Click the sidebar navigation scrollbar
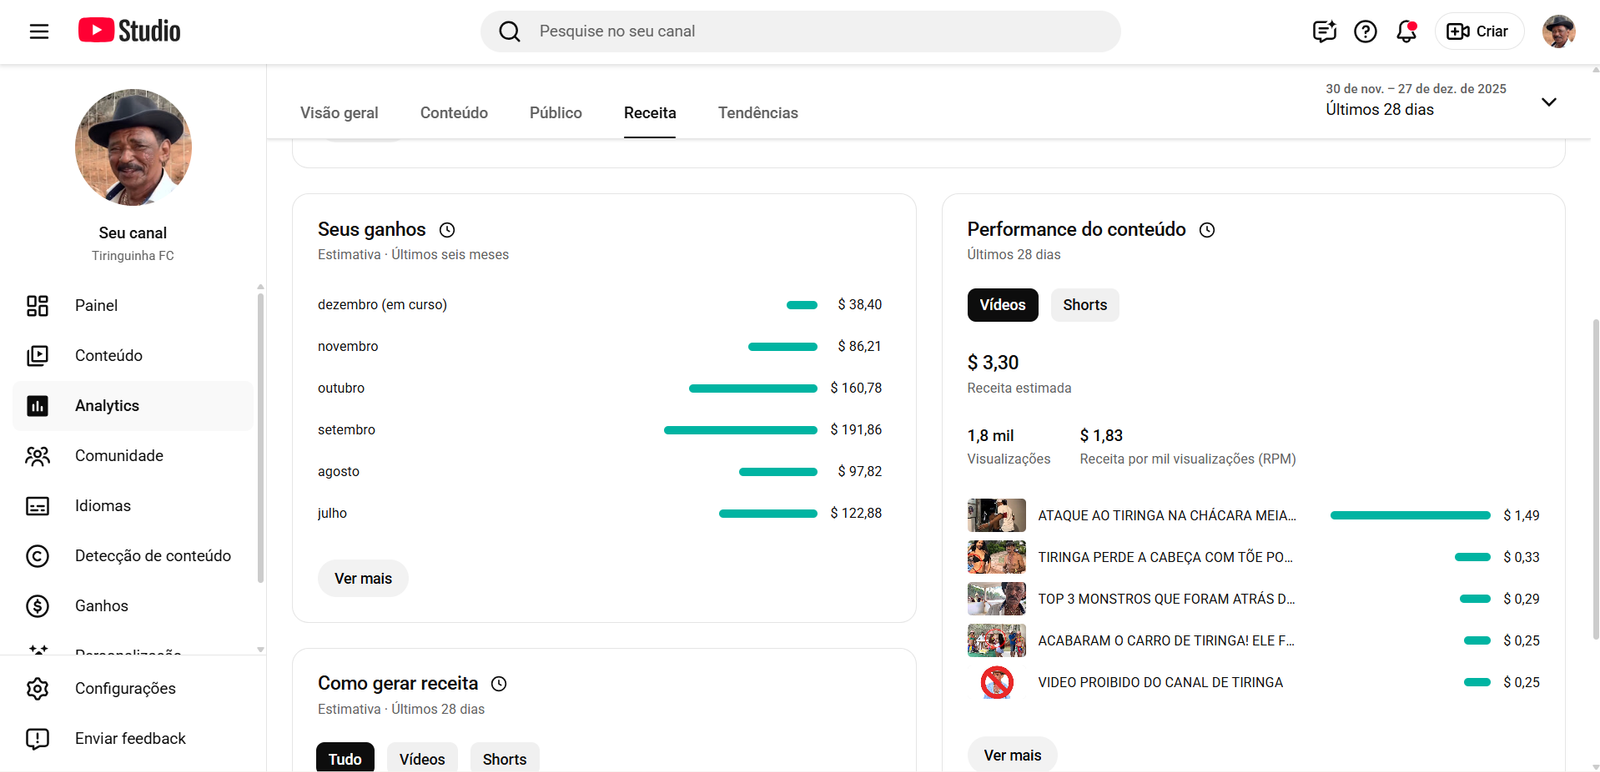 point(260,437)
